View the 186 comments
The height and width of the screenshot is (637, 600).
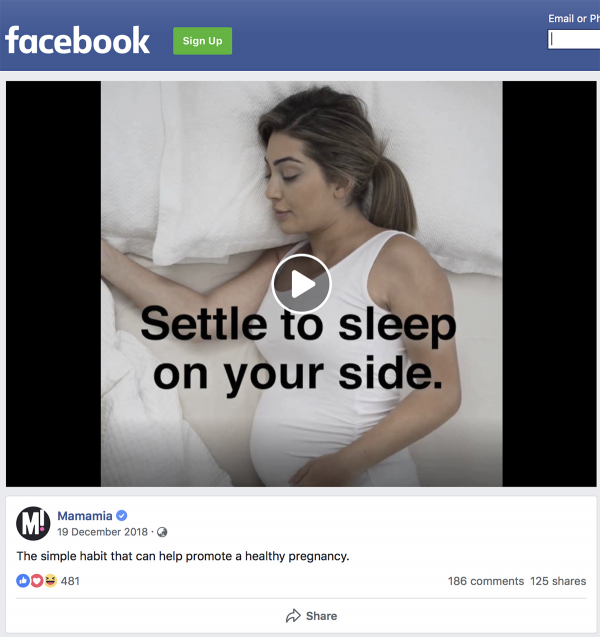point(486,581)
